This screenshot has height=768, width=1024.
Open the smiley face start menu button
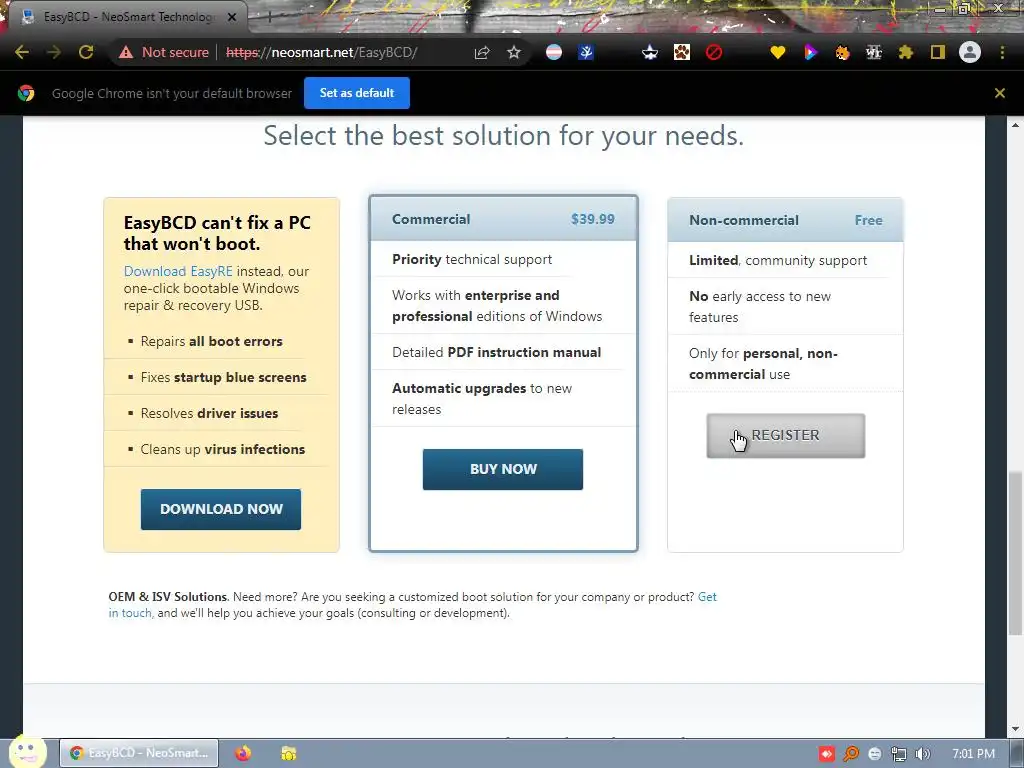coord(26,751)
